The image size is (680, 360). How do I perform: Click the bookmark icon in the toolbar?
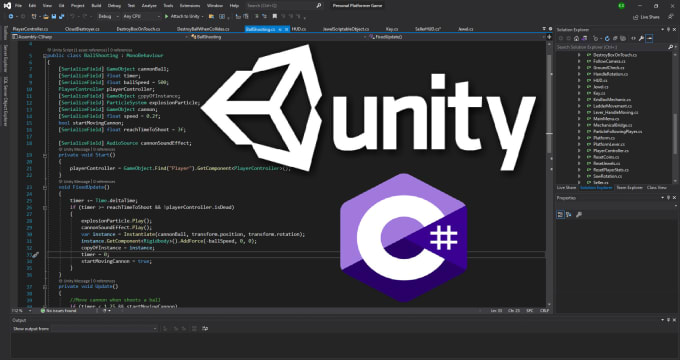click(x=275, y=16)
